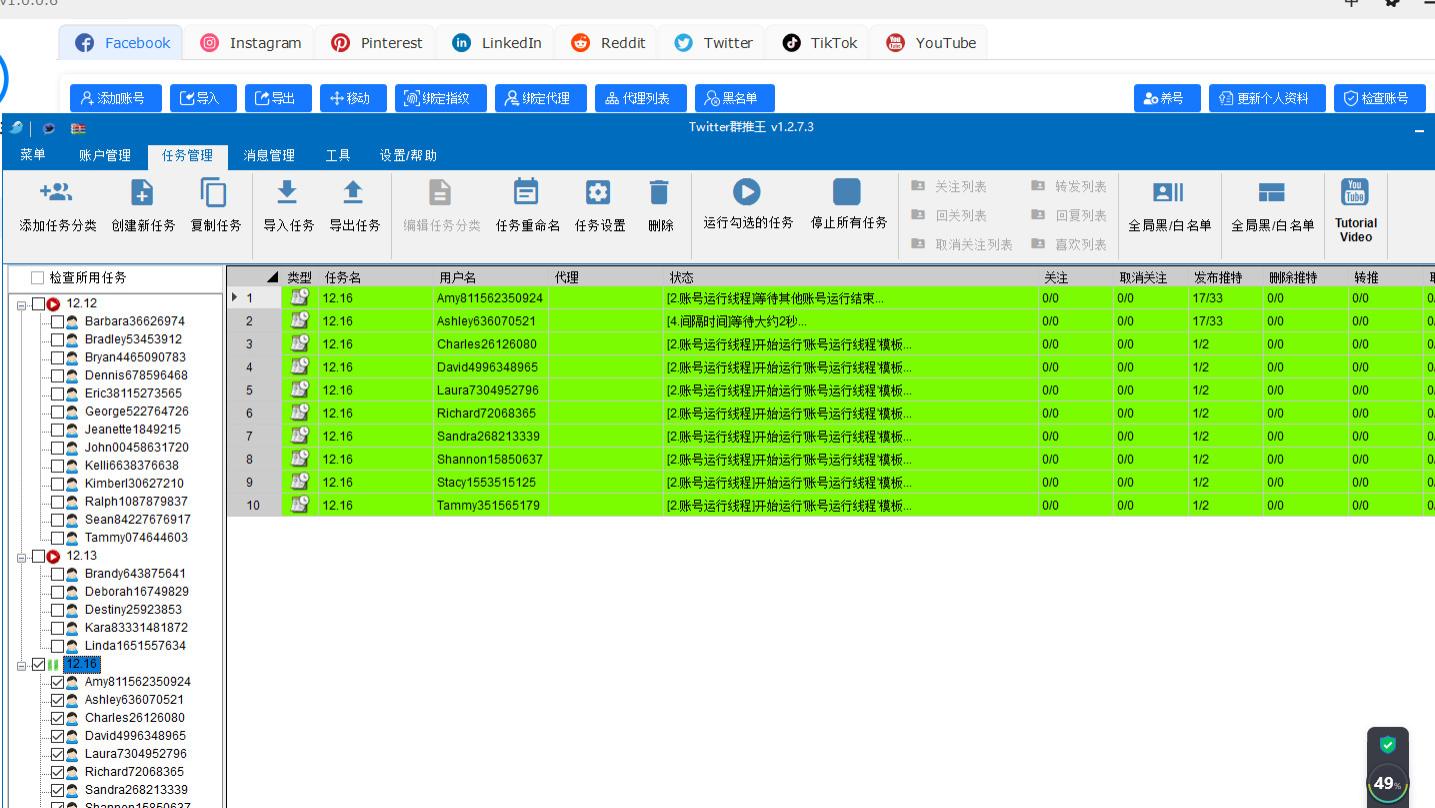Select Linda1651557634 in the task tree
Image resolution: width=1435 pixels, height=808 pixels.
tap(135, 646)
